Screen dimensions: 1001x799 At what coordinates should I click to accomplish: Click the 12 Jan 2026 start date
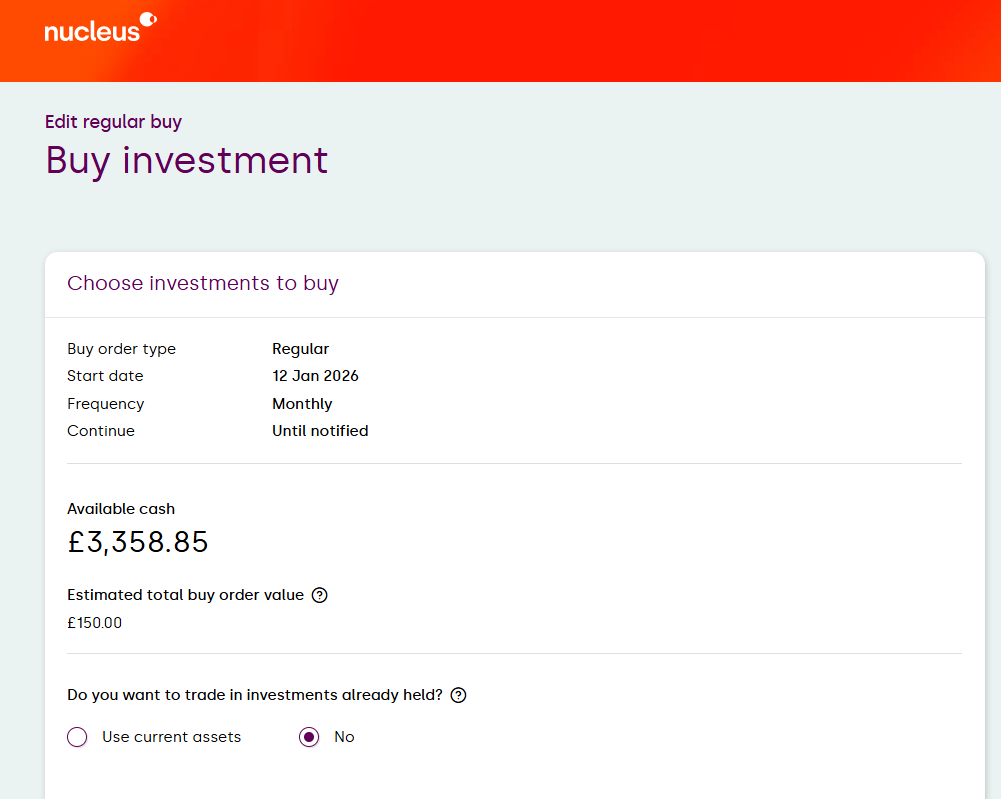tap(315, 376)
